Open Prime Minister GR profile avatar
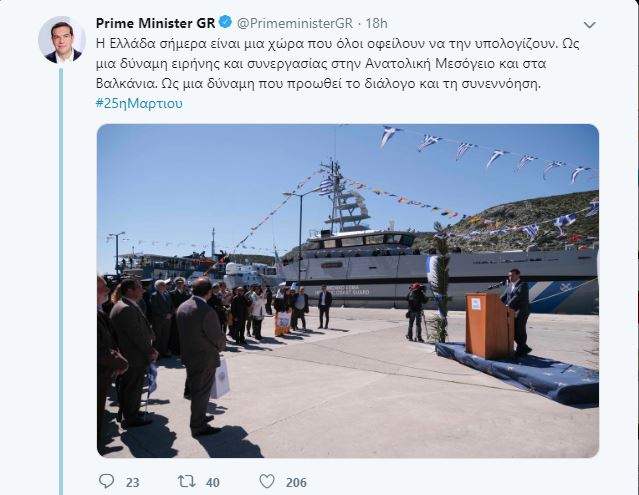 62,40
